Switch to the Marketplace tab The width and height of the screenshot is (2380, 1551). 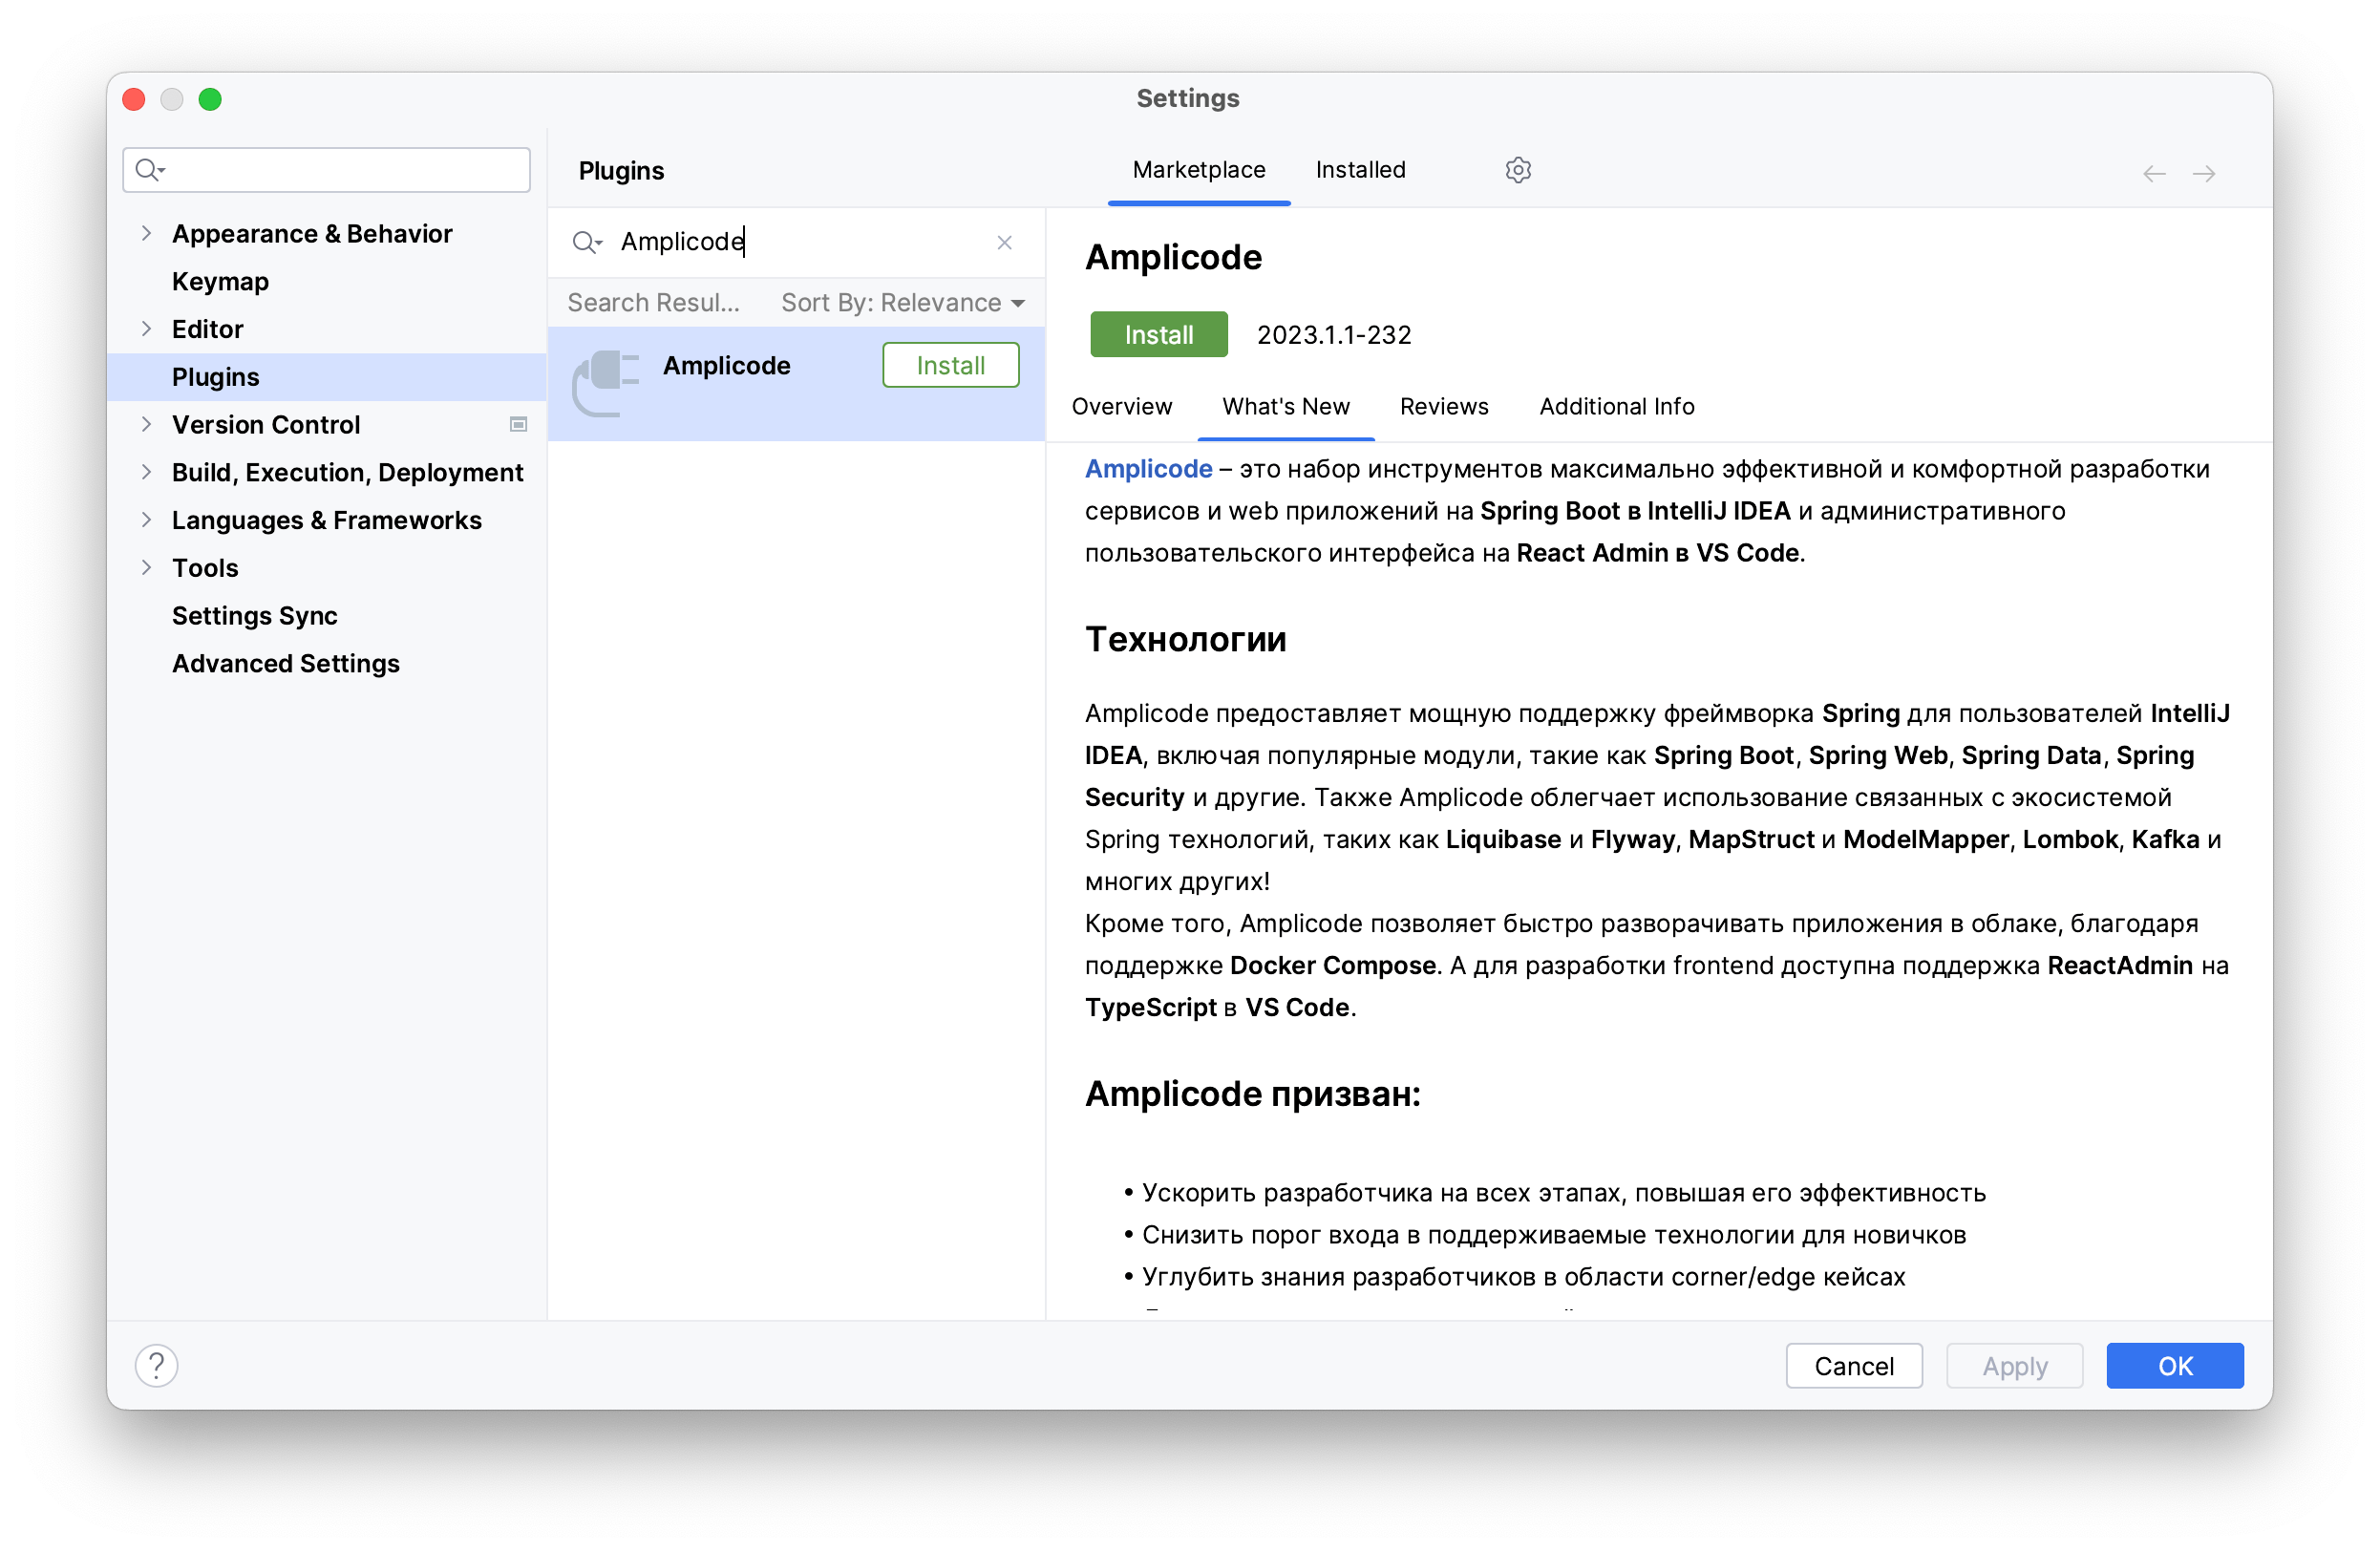point(1198,170)
